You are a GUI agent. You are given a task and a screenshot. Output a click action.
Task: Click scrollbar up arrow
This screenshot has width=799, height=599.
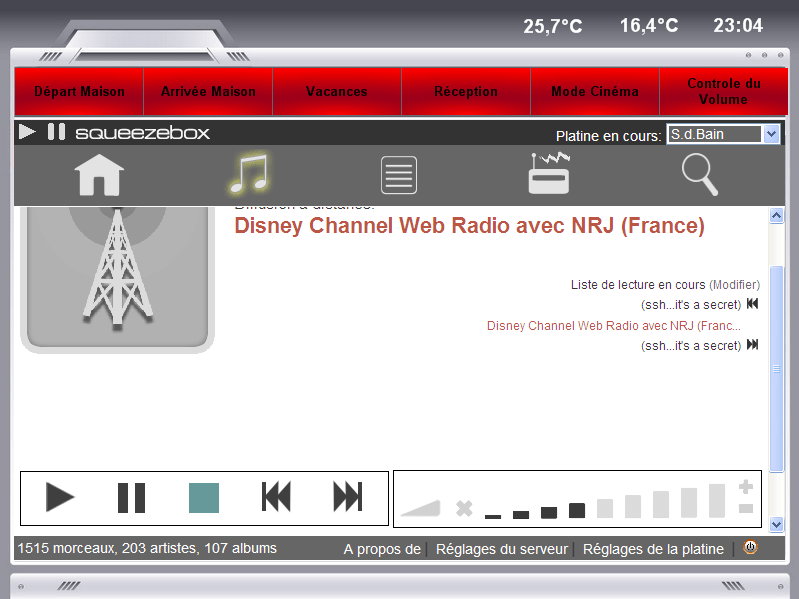pos(776,215)
